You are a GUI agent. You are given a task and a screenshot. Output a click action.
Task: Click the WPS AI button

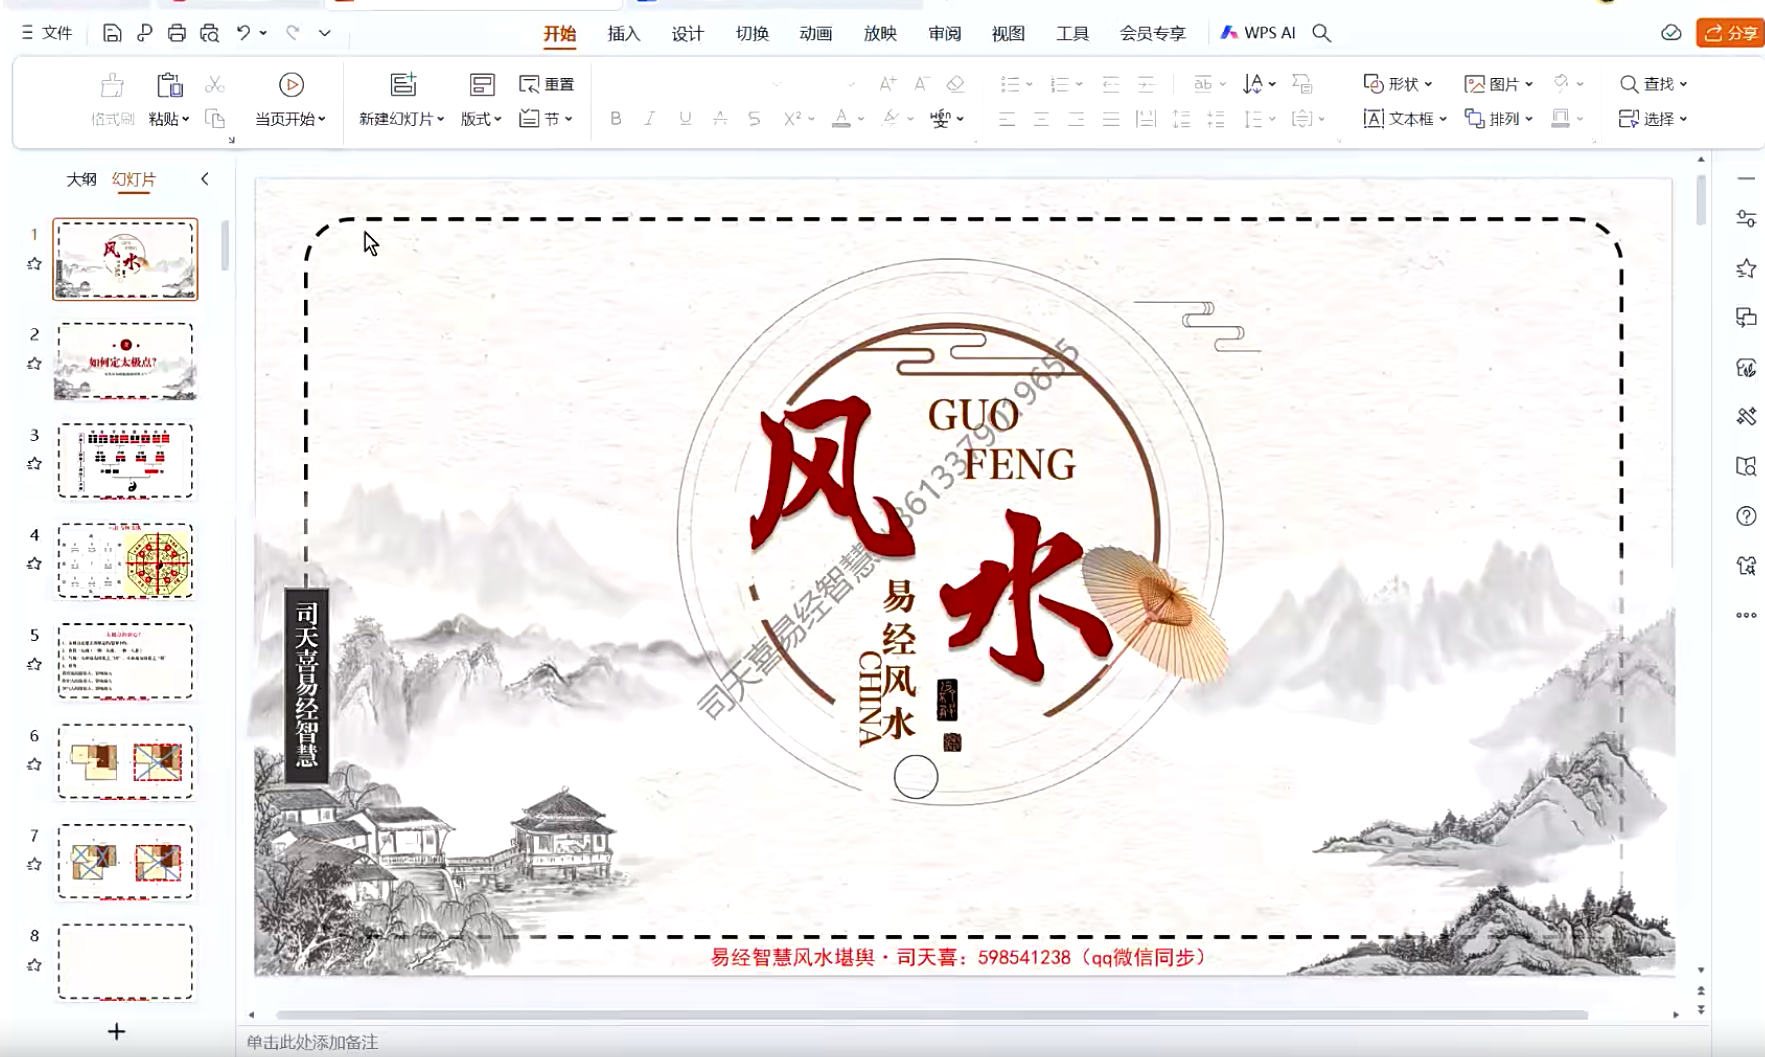(1258, 33)
